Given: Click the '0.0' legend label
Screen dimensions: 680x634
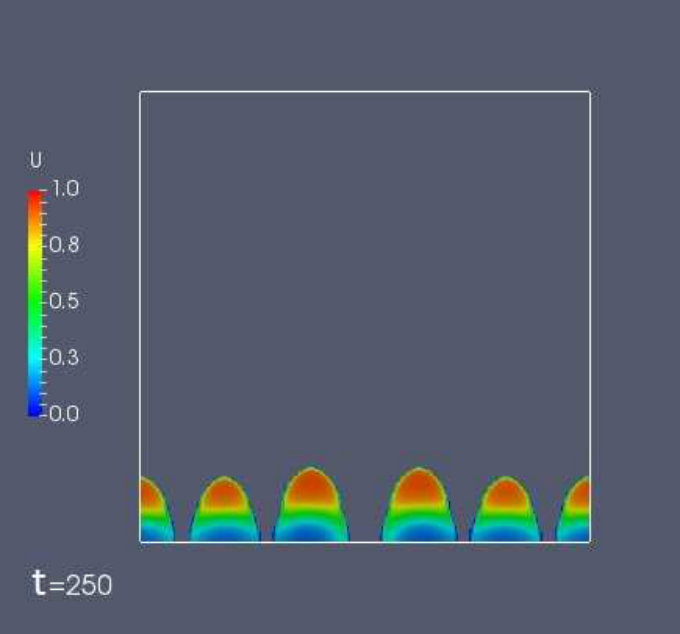Looking at the screenshot, I should point(64,414).
